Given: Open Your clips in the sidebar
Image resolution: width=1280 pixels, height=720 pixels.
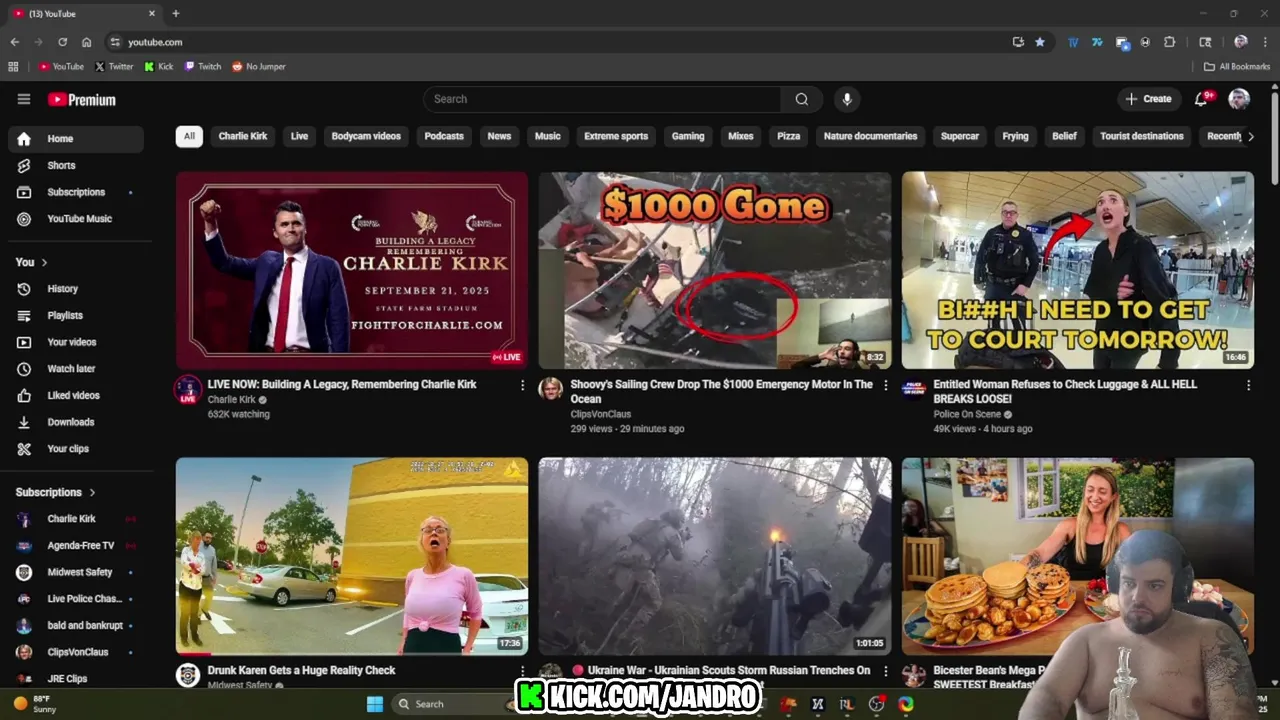Looking at the screenshot, I should (75, 449).
